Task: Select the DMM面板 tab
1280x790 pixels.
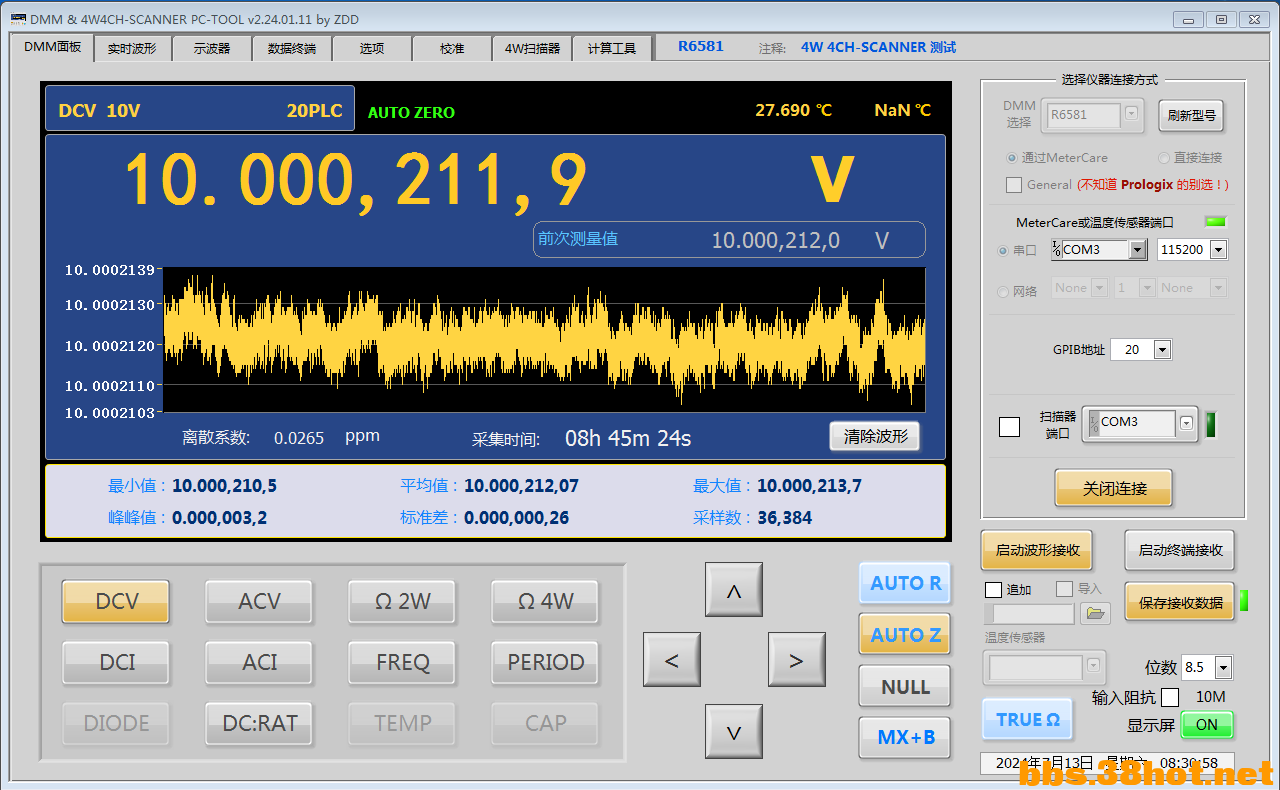Action: pyautogui.click(x=53, y=46)
